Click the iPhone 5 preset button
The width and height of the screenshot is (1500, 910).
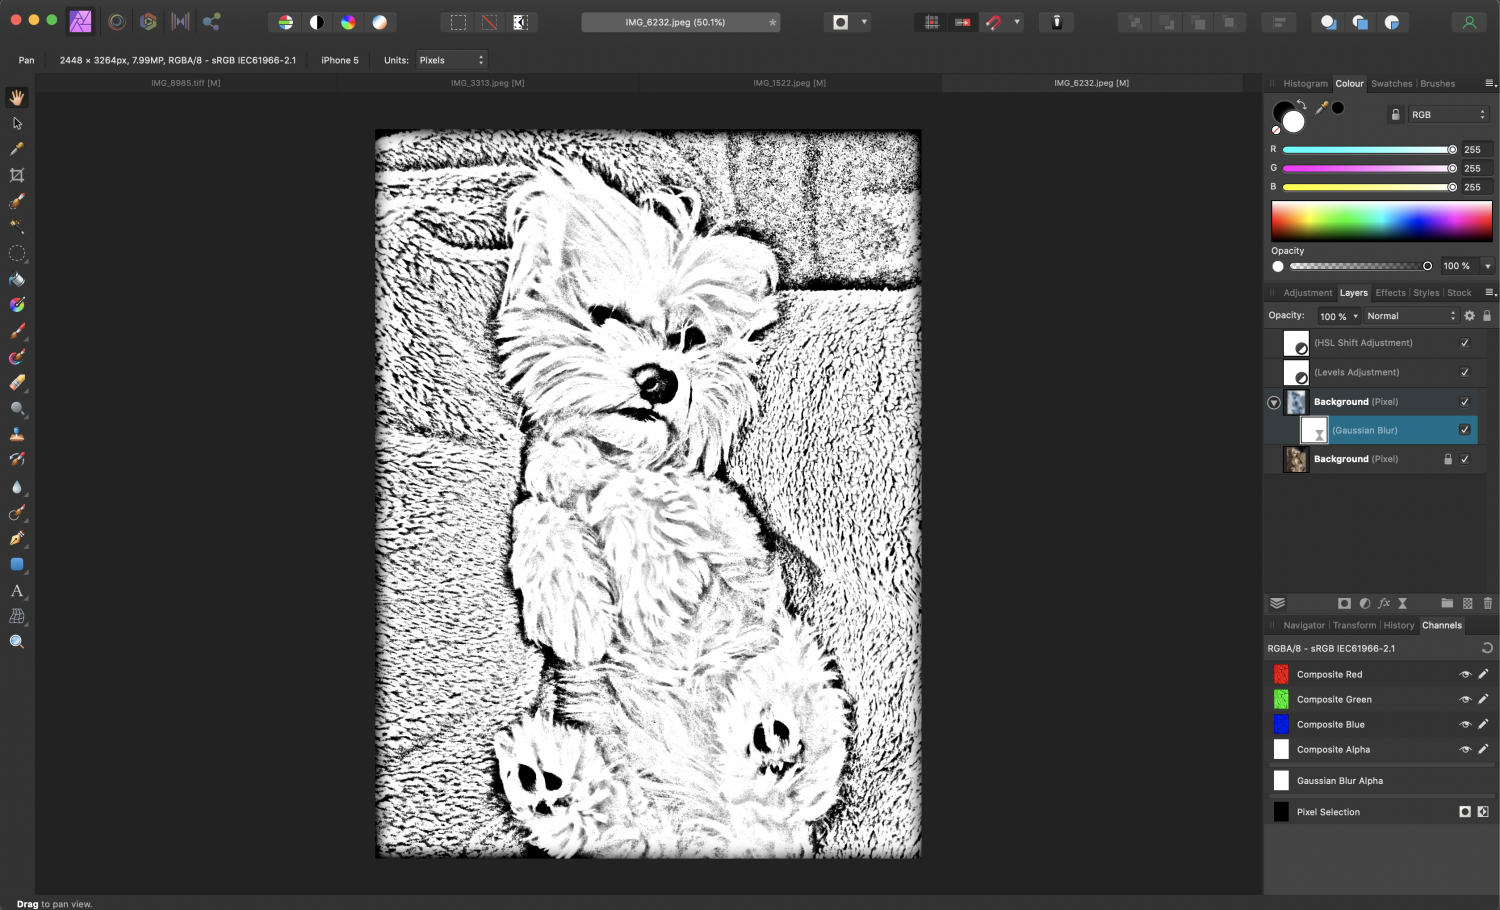click(x=339, y=60)
